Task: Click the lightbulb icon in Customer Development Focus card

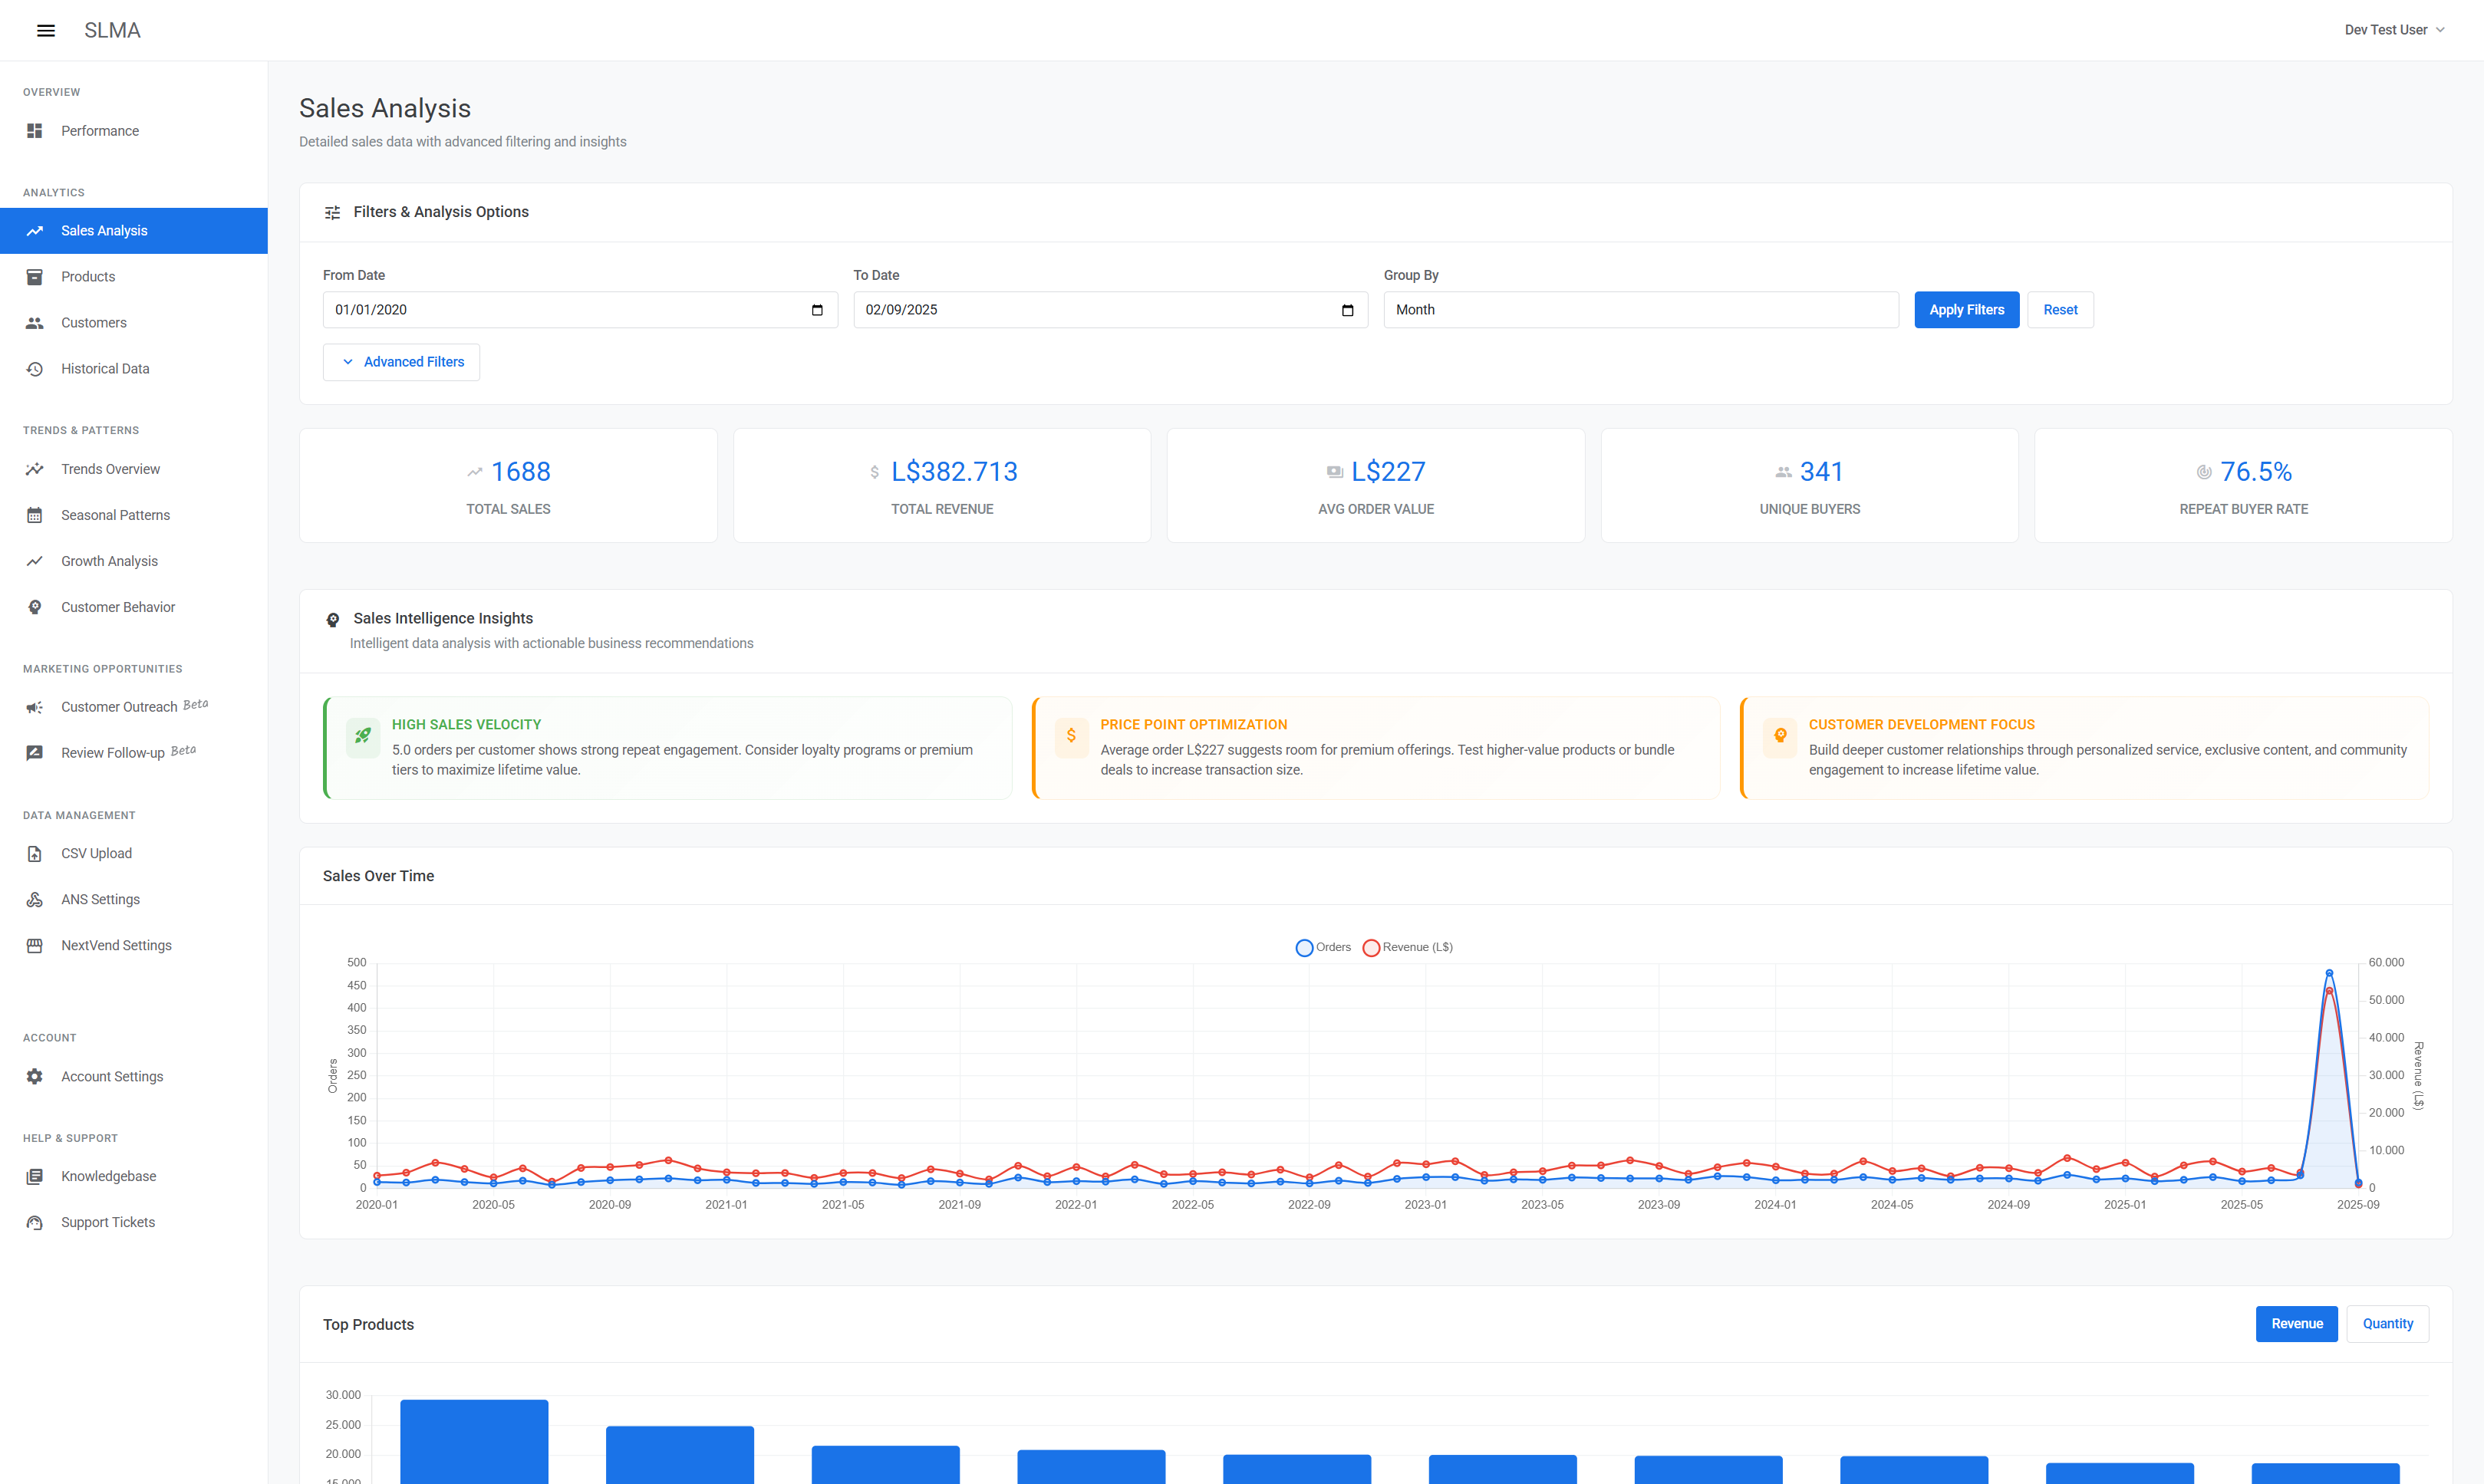Action: 1780,736
